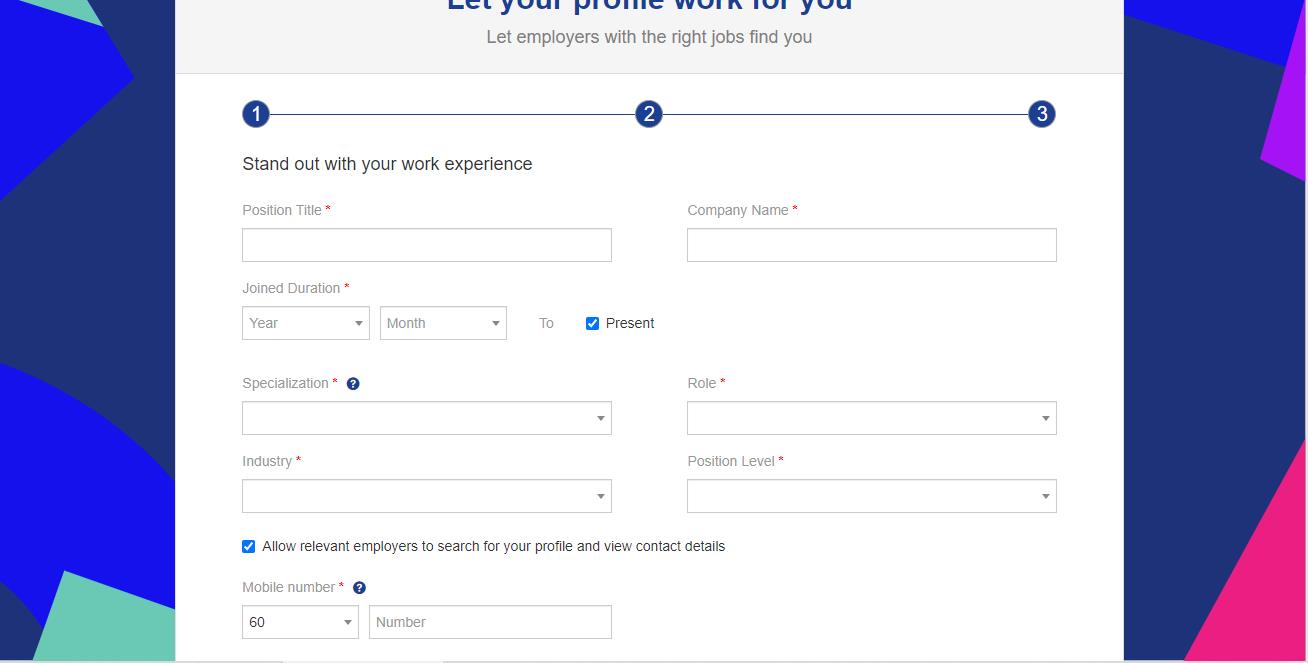Toggle the allow employers to search checkbox
Screen dimensions: 1308x663
click(248, 546)
